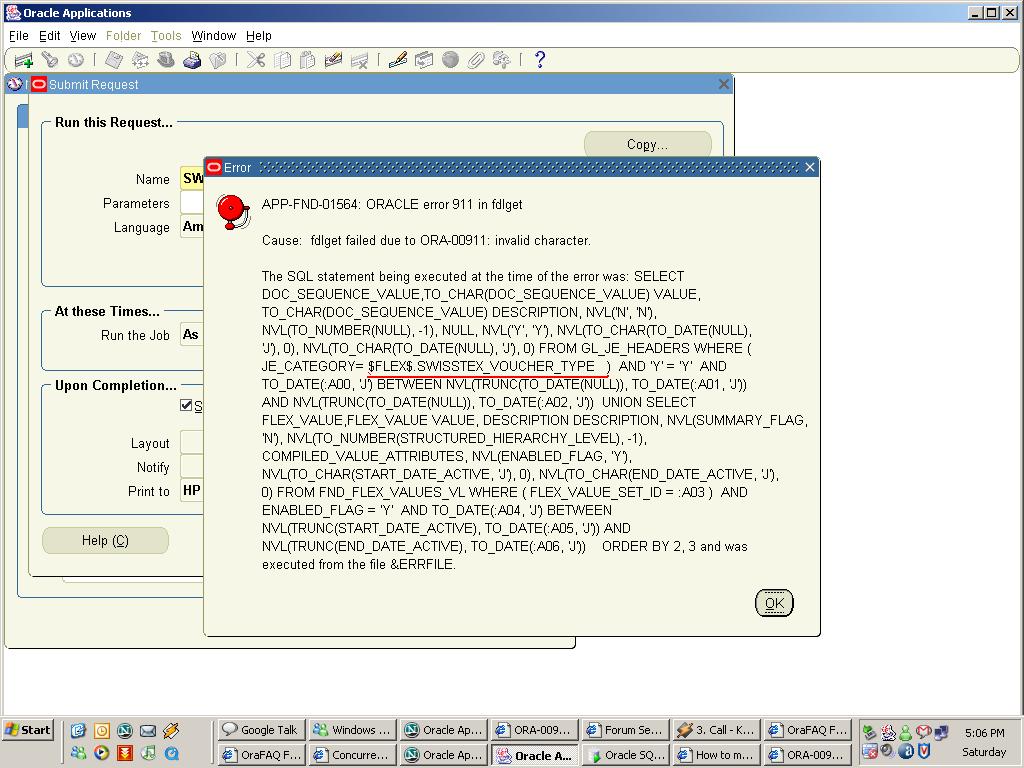Image resolution: width=1024 pixels, height=768 pixels.
Task: Switch to Google Talk taskbar button
Action: (x=262, y=730)
